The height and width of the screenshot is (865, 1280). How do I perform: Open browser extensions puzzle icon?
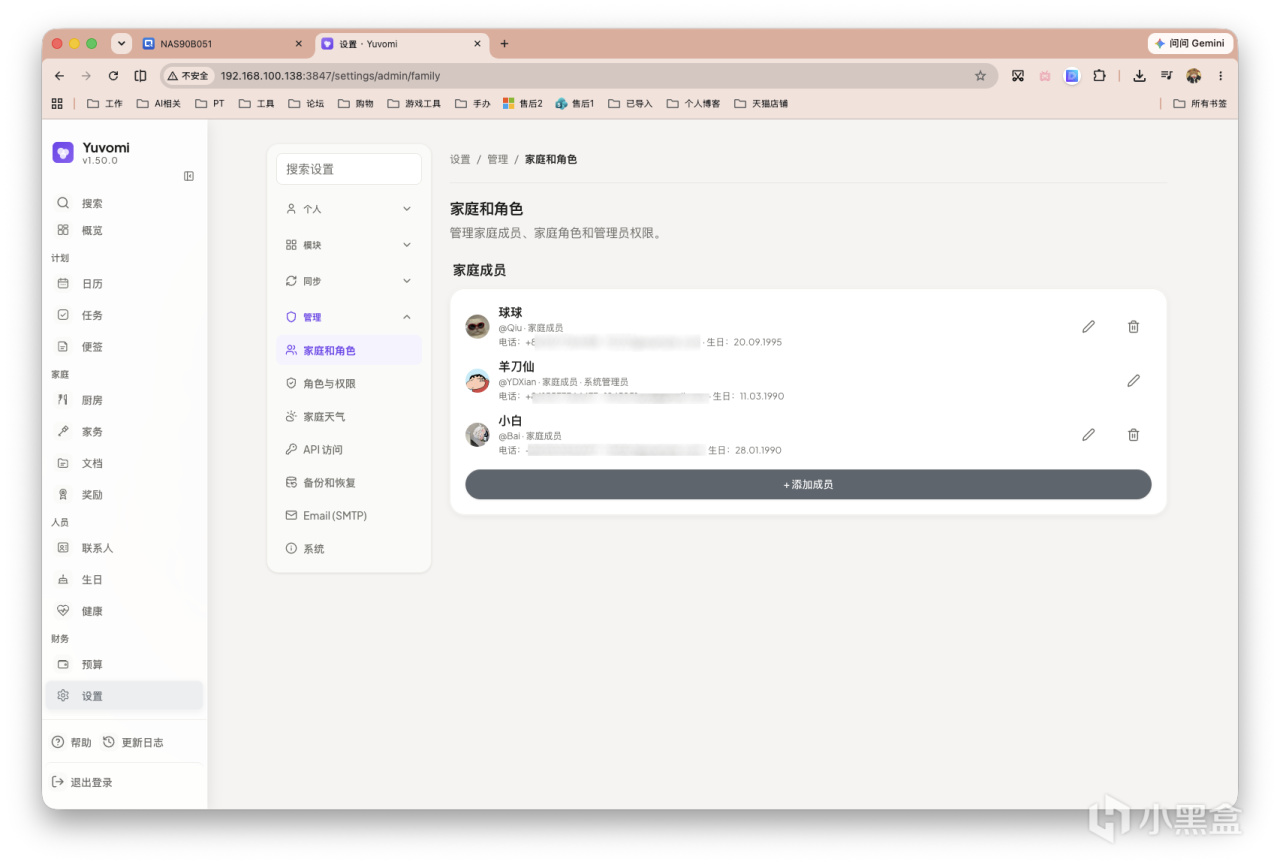[1099, 76]
